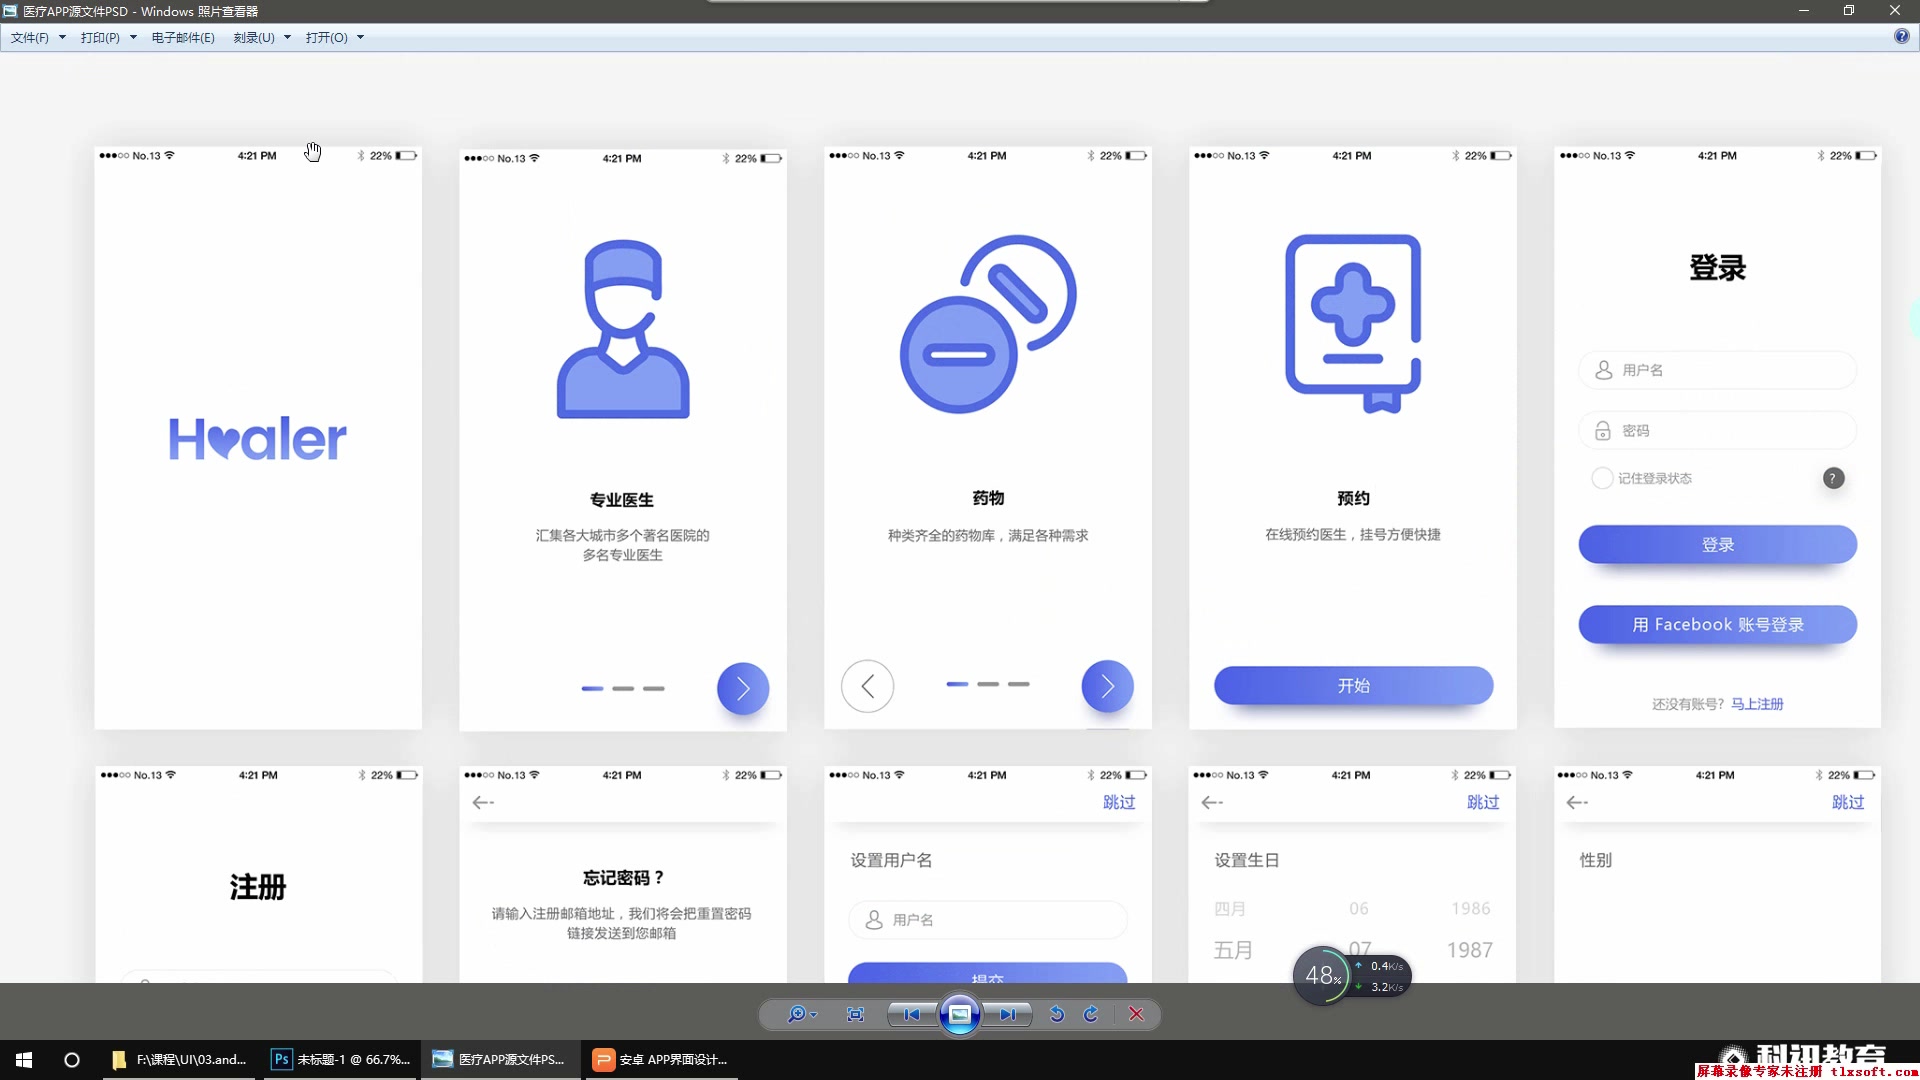Click the gray question mark beside 记住登录状态
This screenshot has height=1080, width=1920.
(x=1833, y=478)
